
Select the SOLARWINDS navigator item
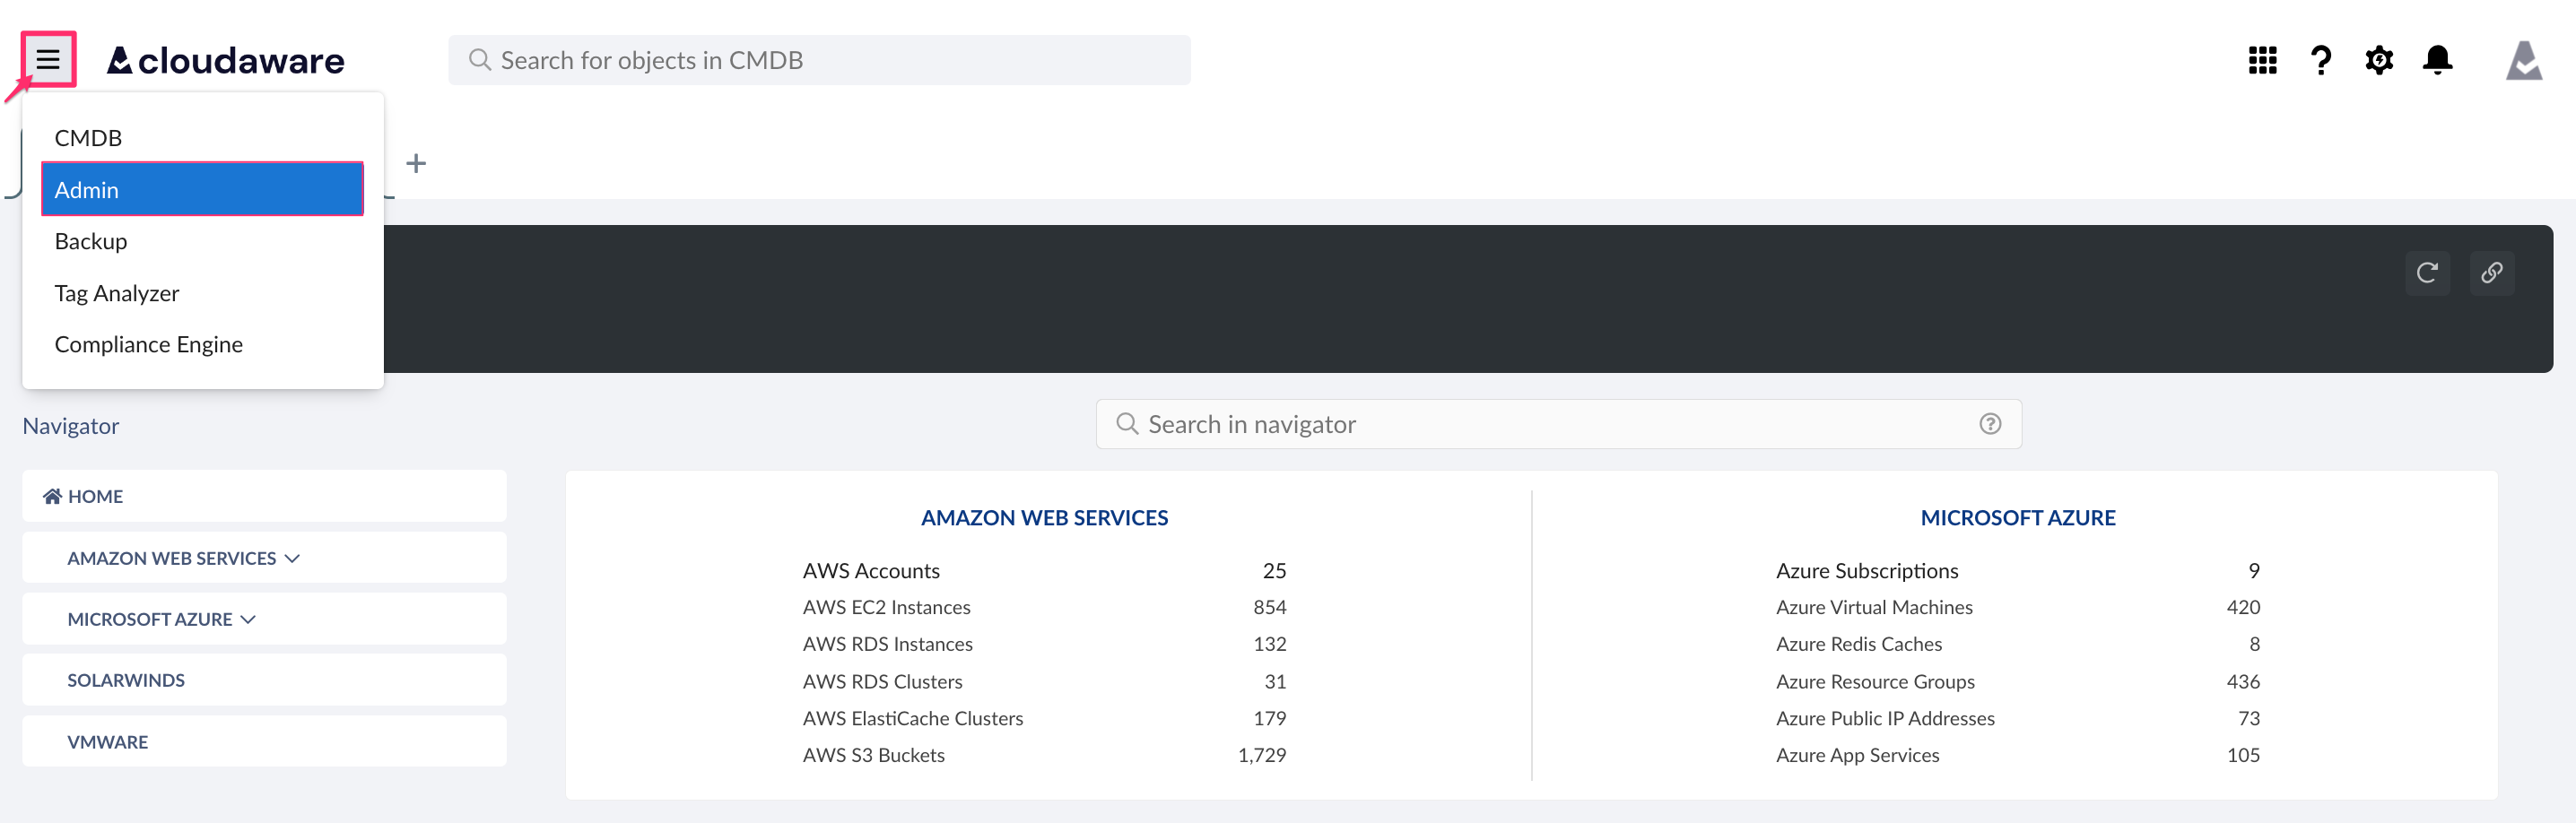click(126, 679)
